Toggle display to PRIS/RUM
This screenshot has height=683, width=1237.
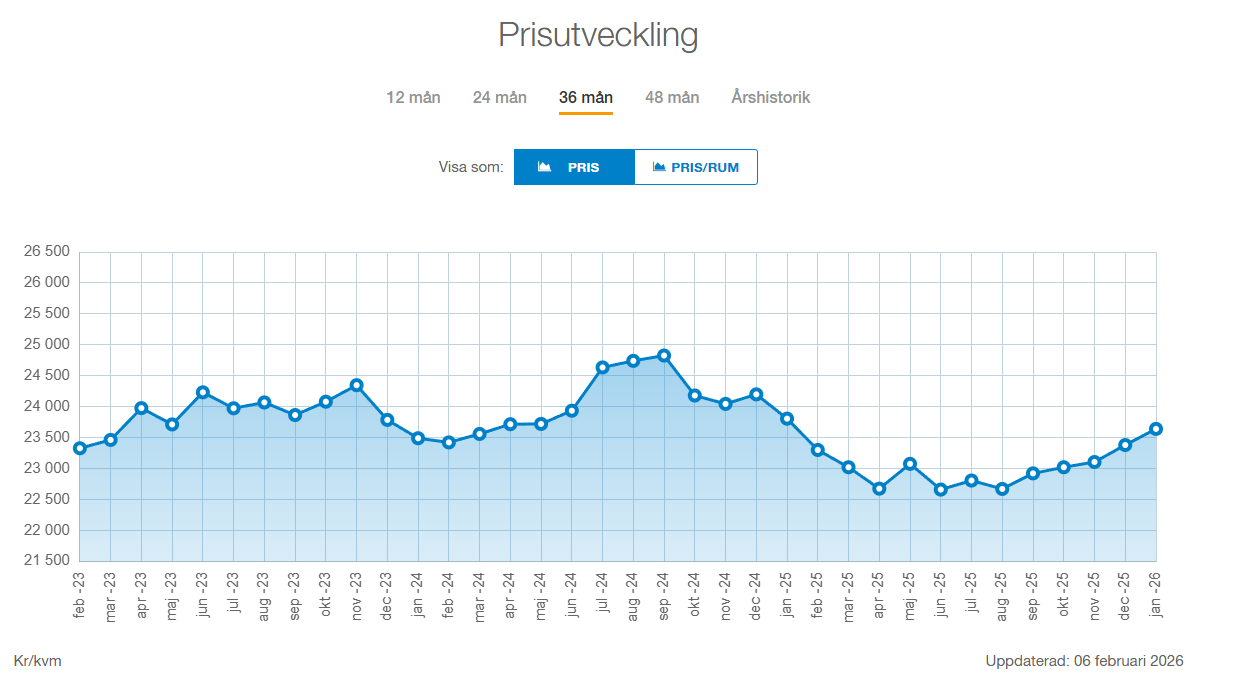[696, 167]
